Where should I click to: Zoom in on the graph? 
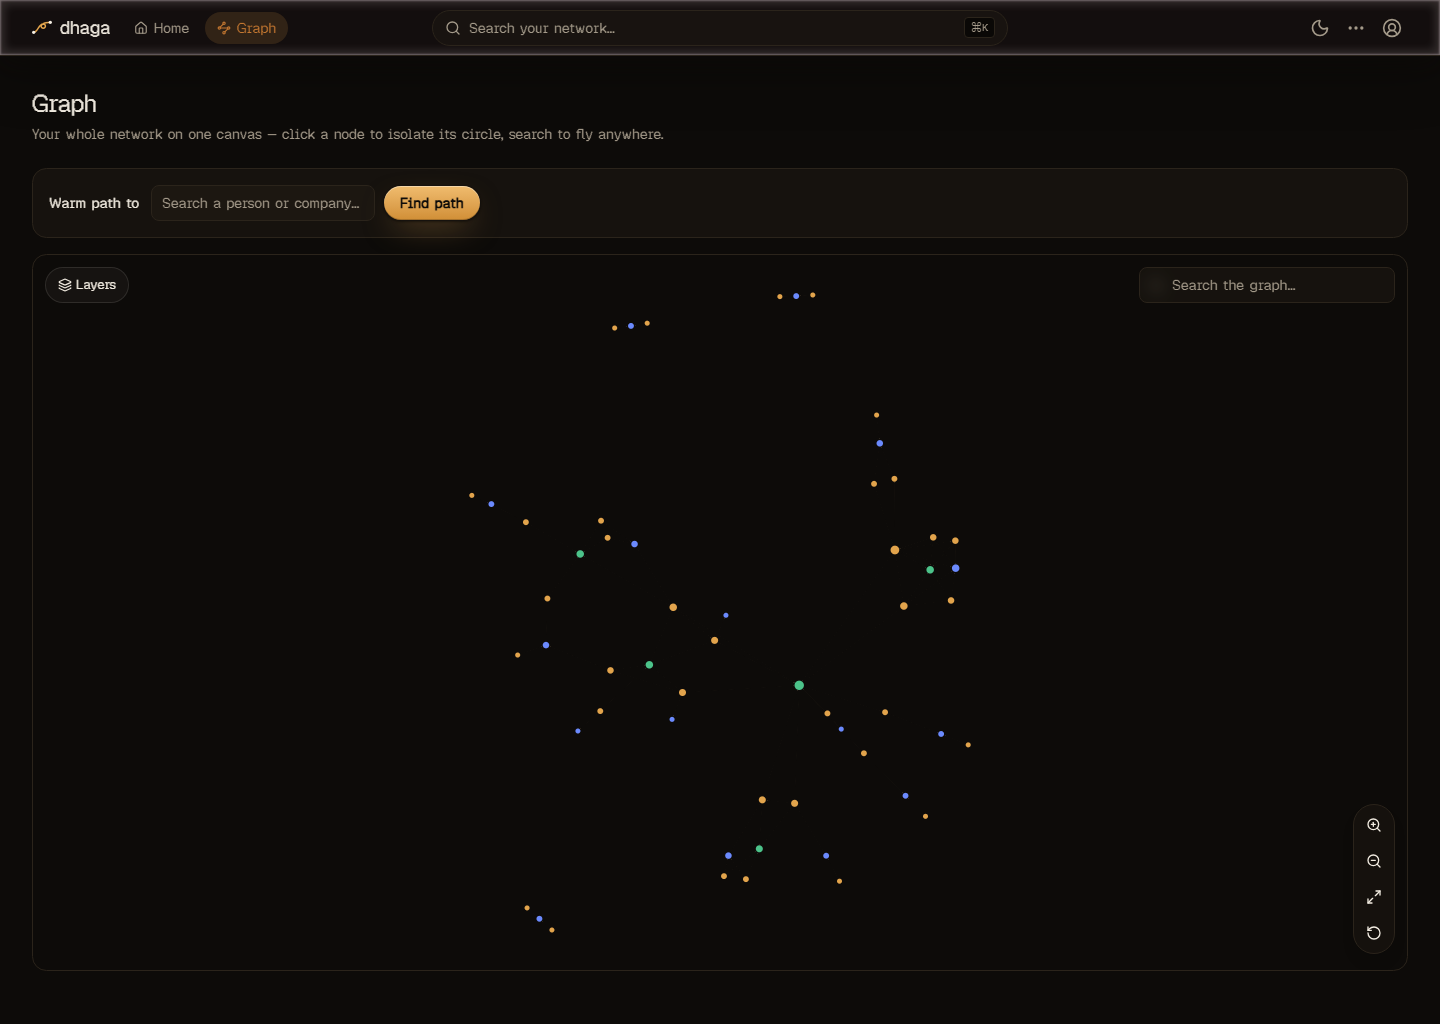1374,825
